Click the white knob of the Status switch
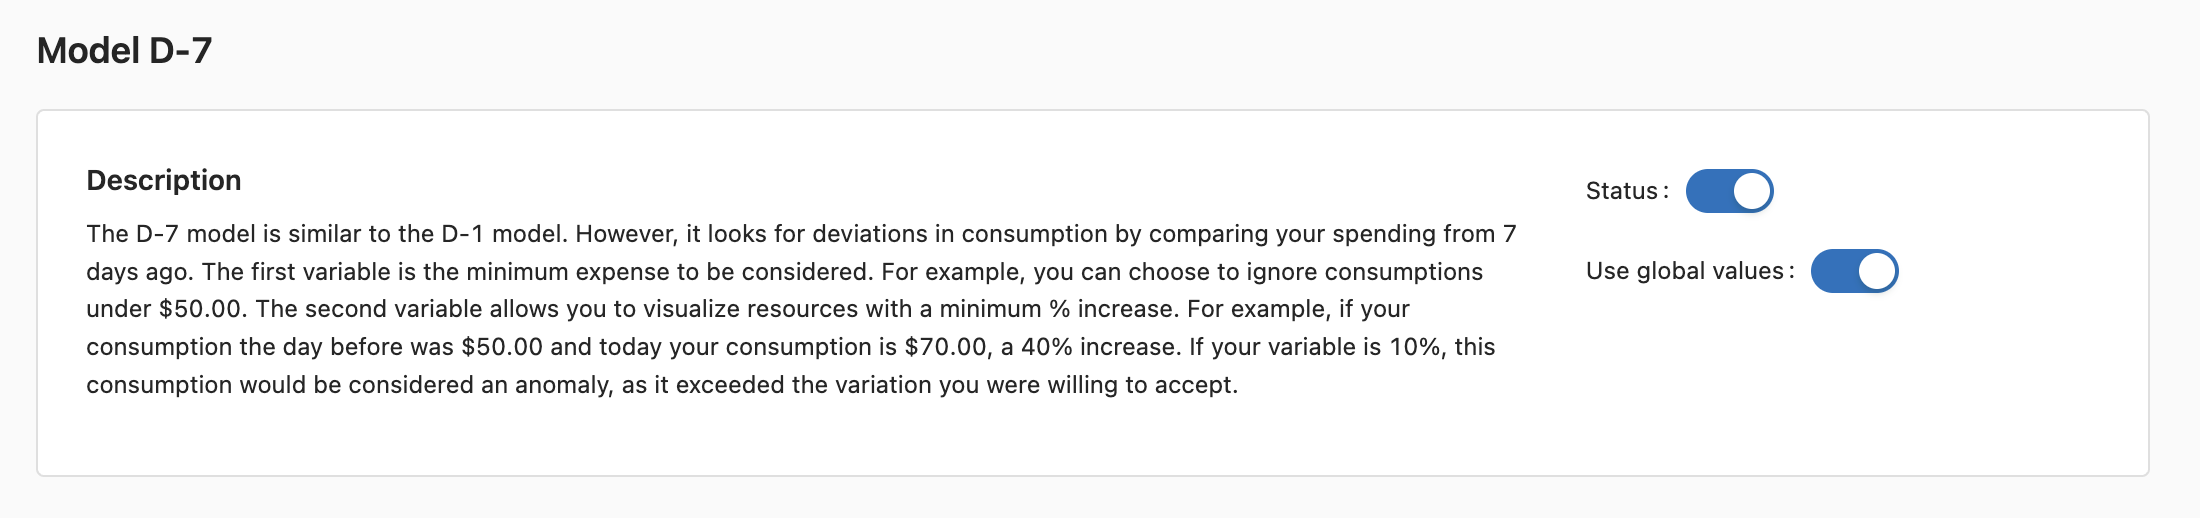Image resolution: width=2200 pixels, height=518 pixels. coord(1751,191)
